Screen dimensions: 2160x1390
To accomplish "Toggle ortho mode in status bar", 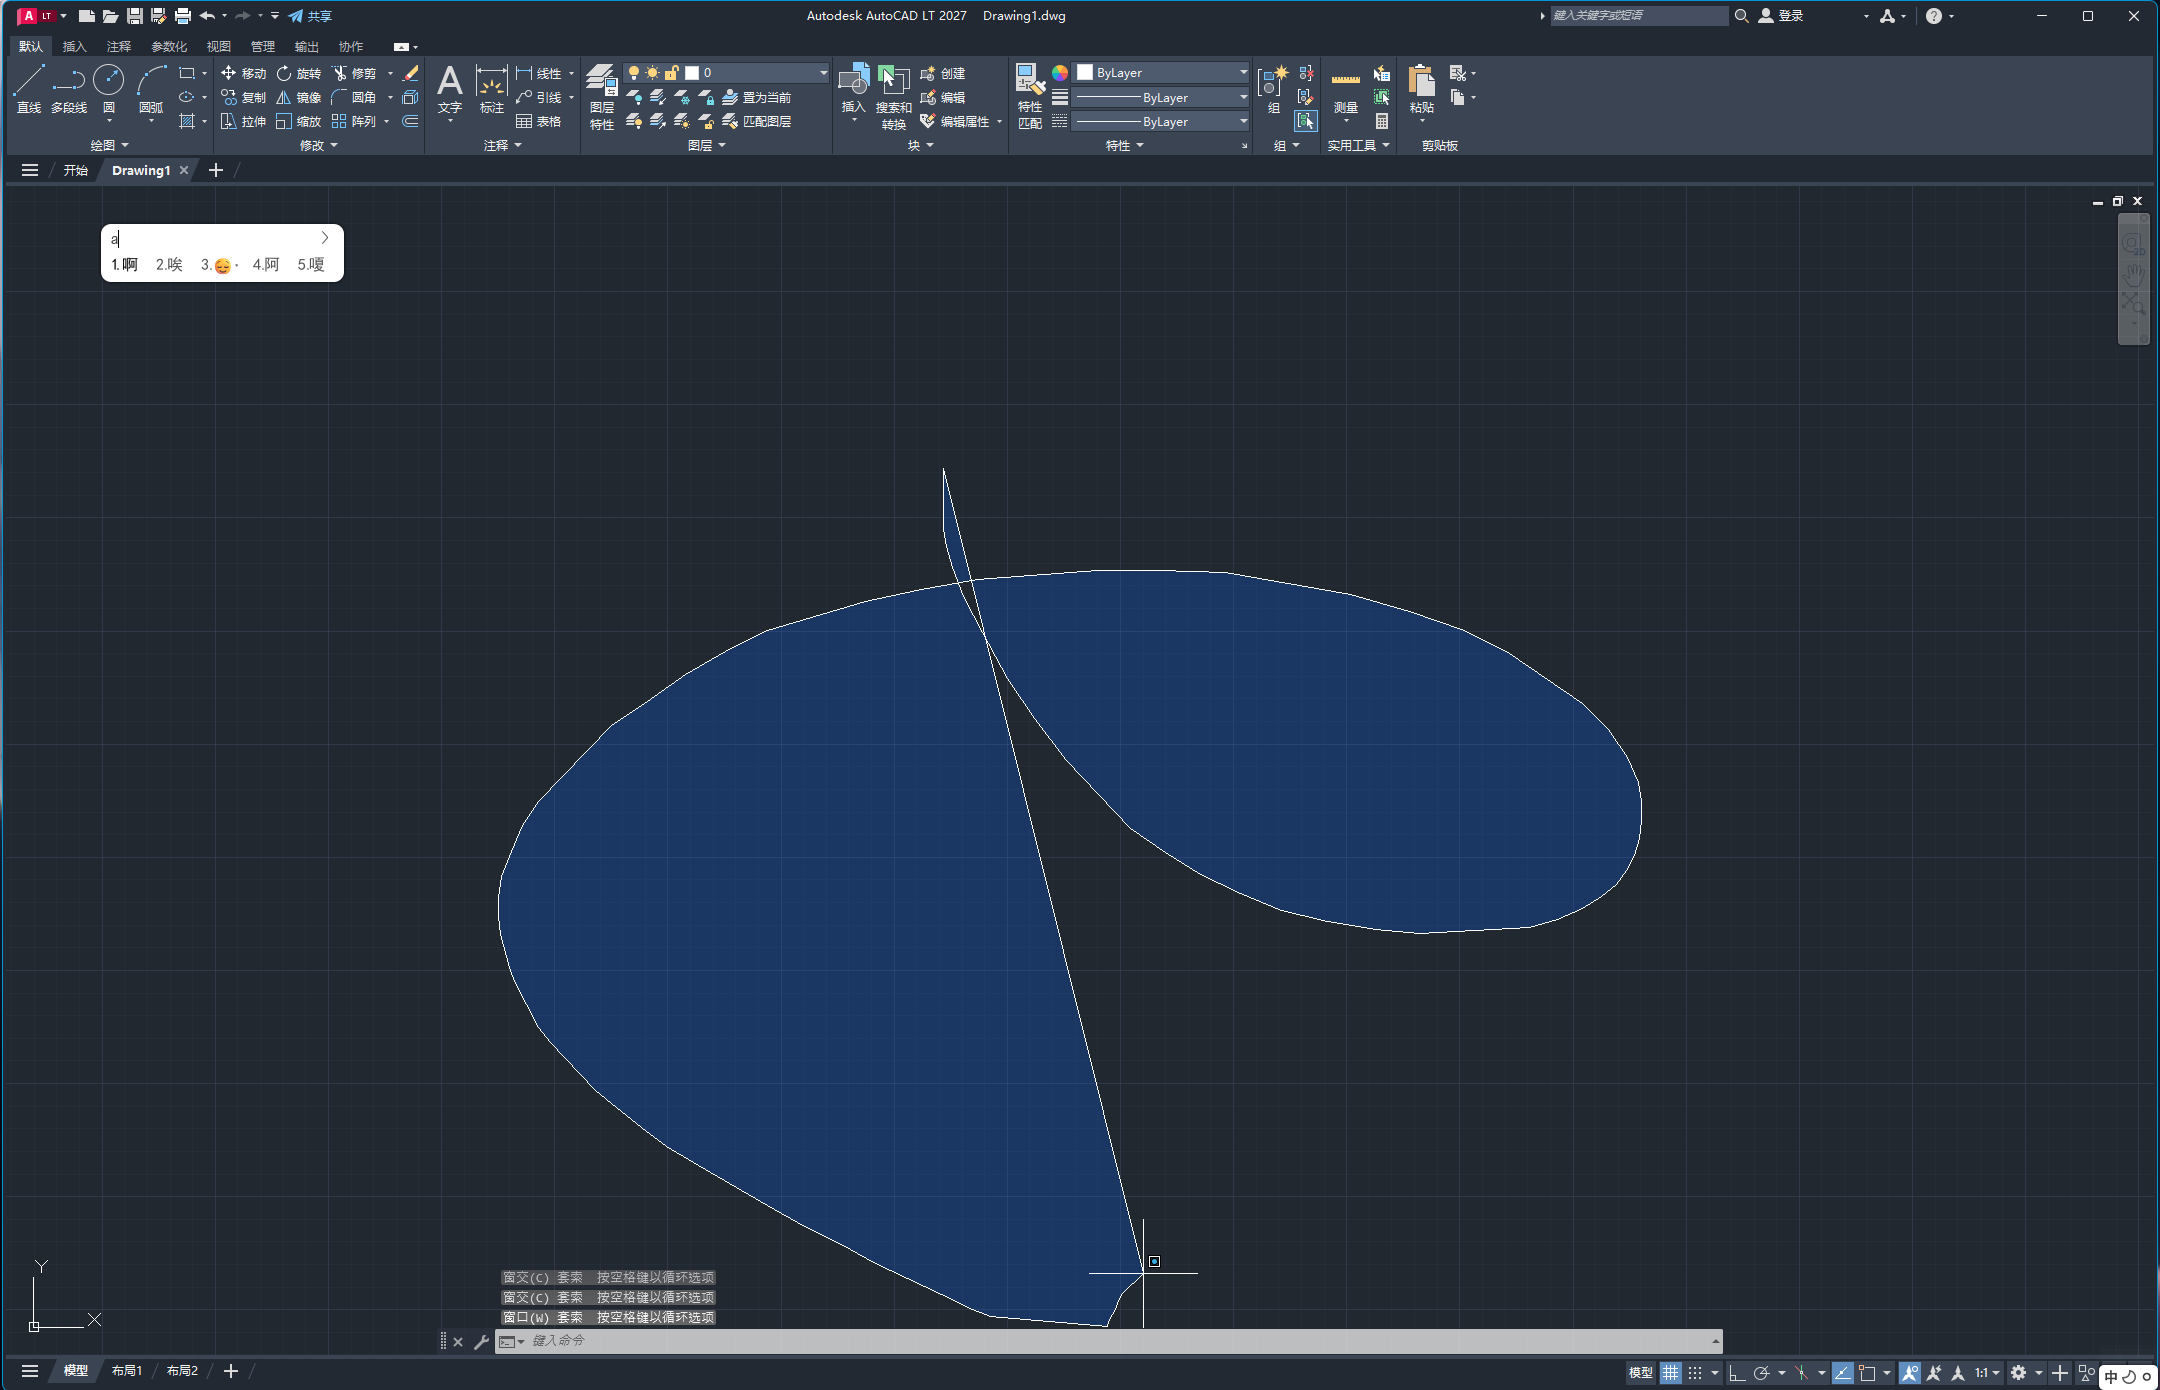I will click(1737, 1372).
